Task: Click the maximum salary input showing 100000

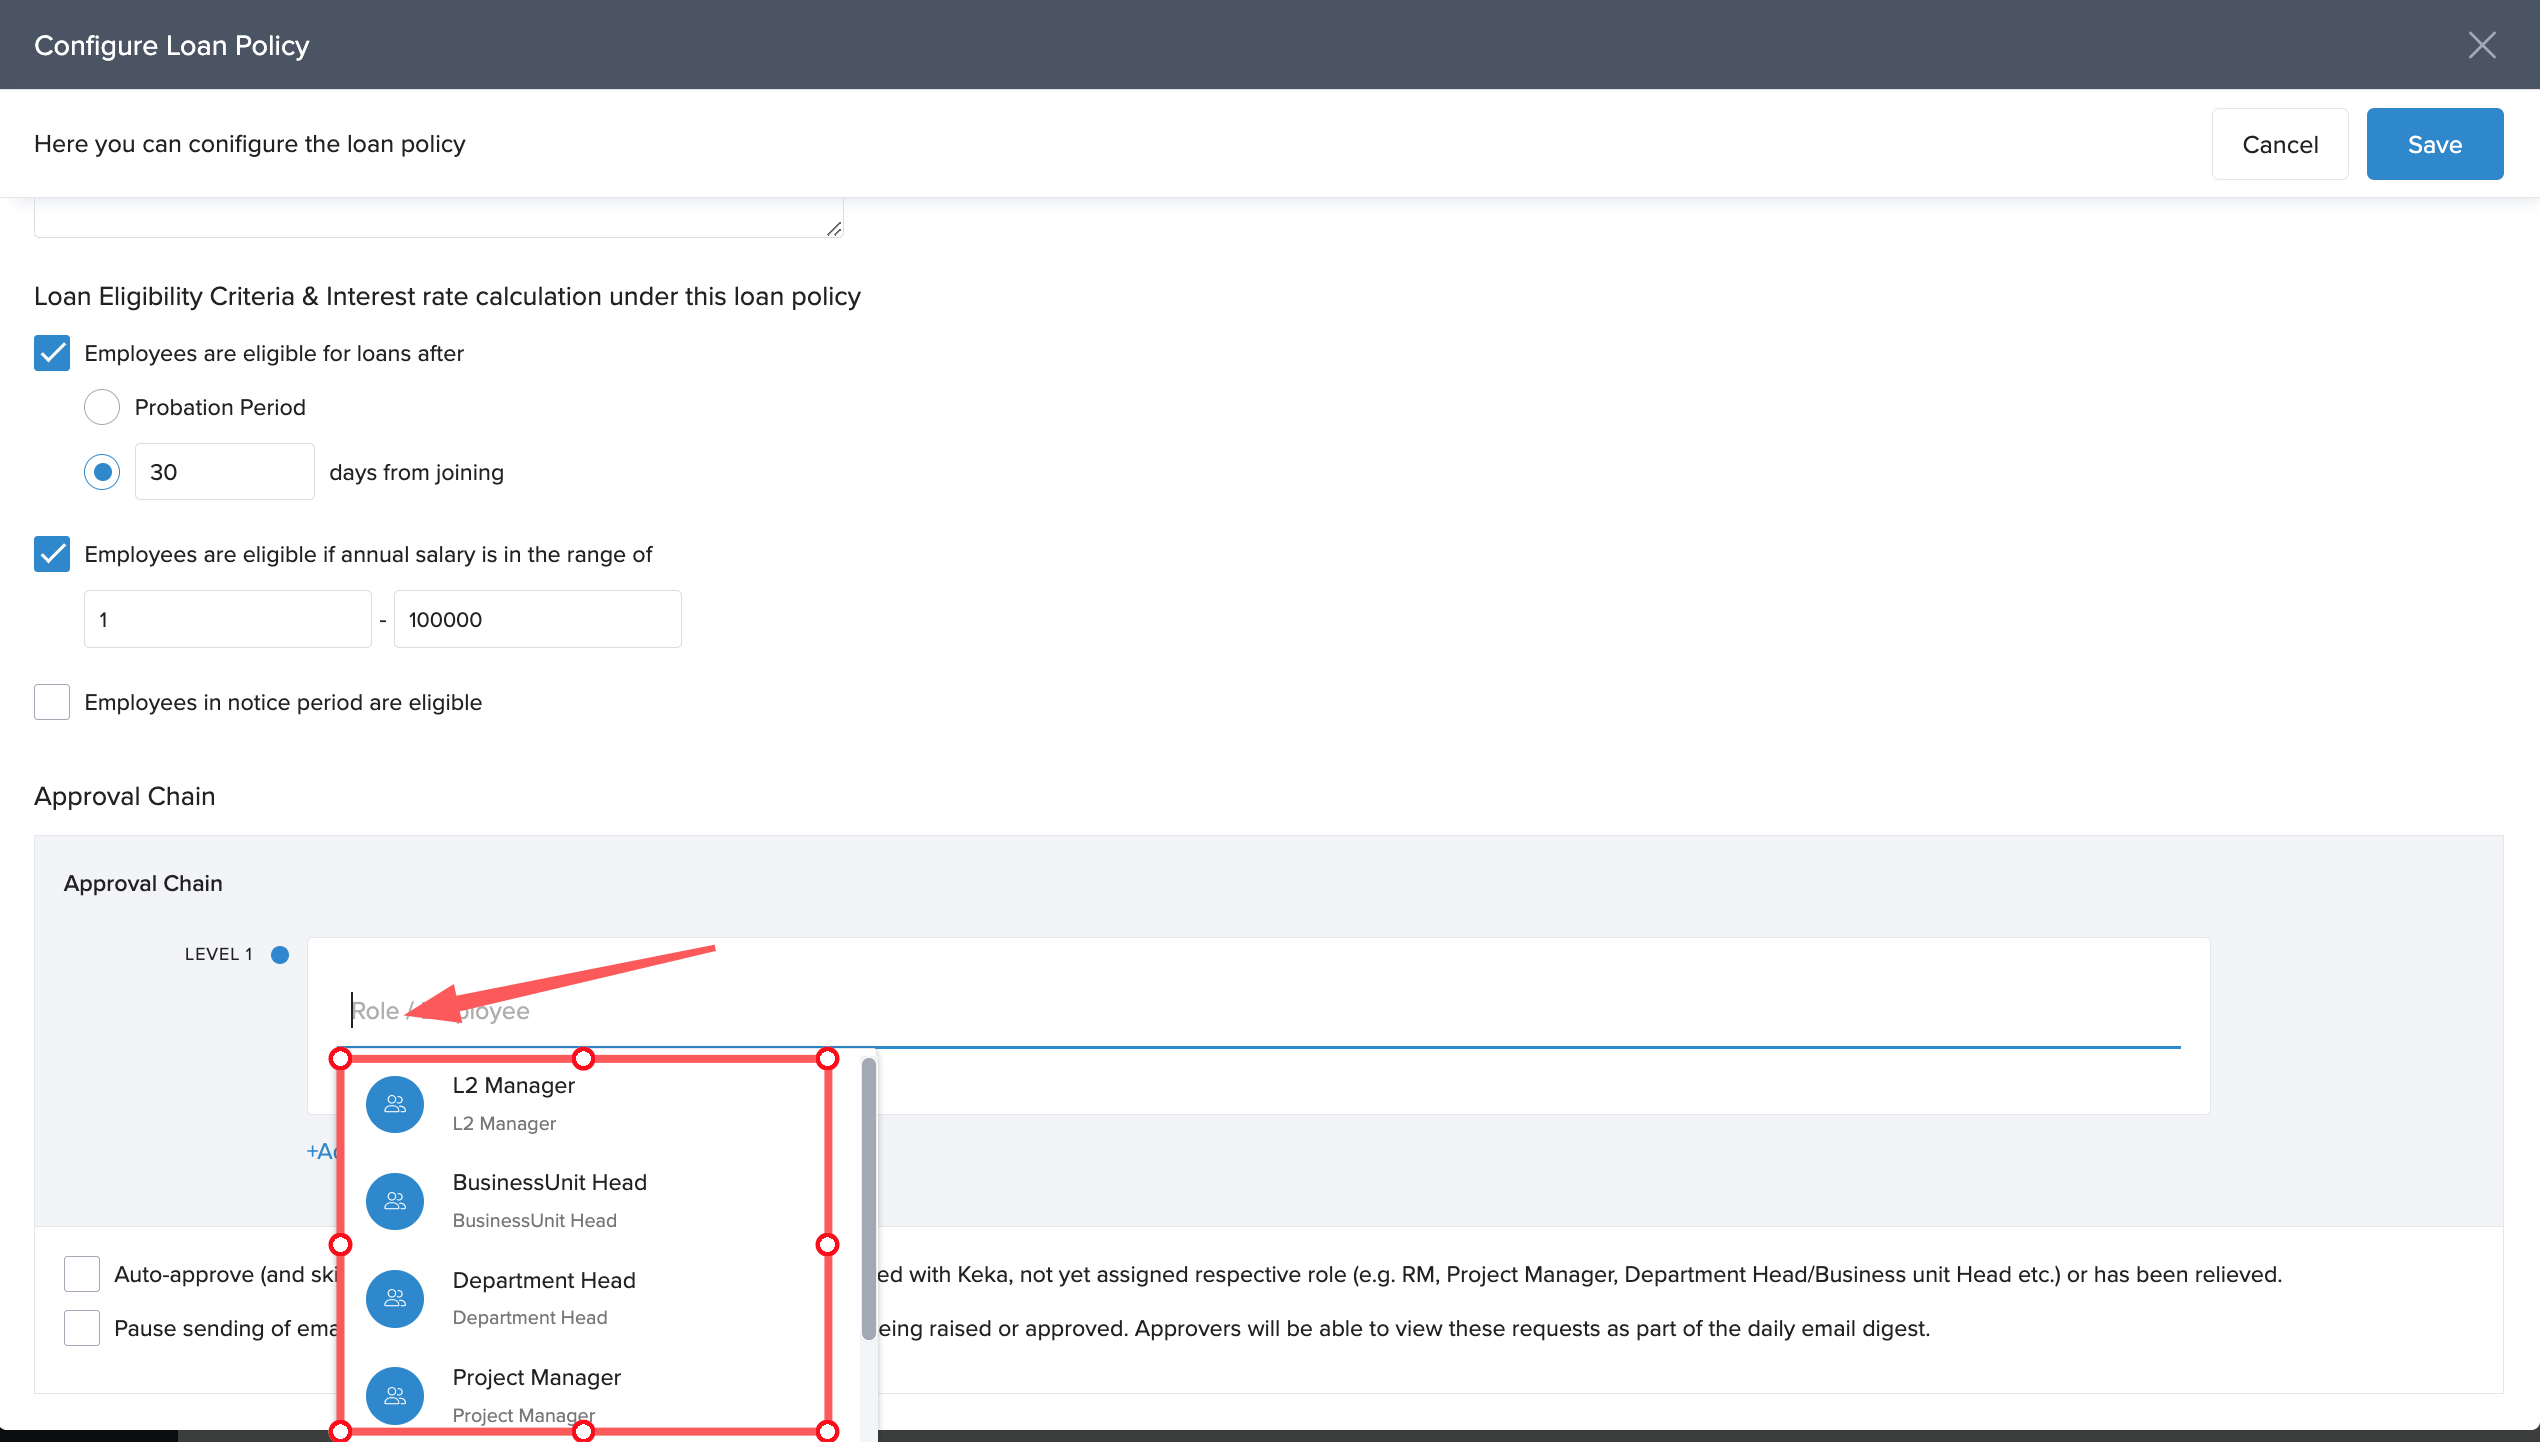Action: coord(537,619)
